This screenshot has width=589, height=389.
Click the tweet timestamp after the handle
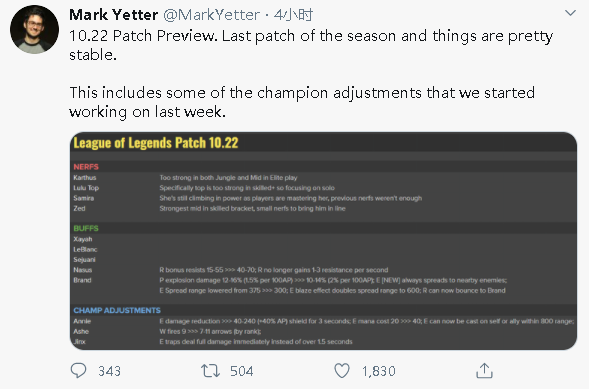coord(293,15)
